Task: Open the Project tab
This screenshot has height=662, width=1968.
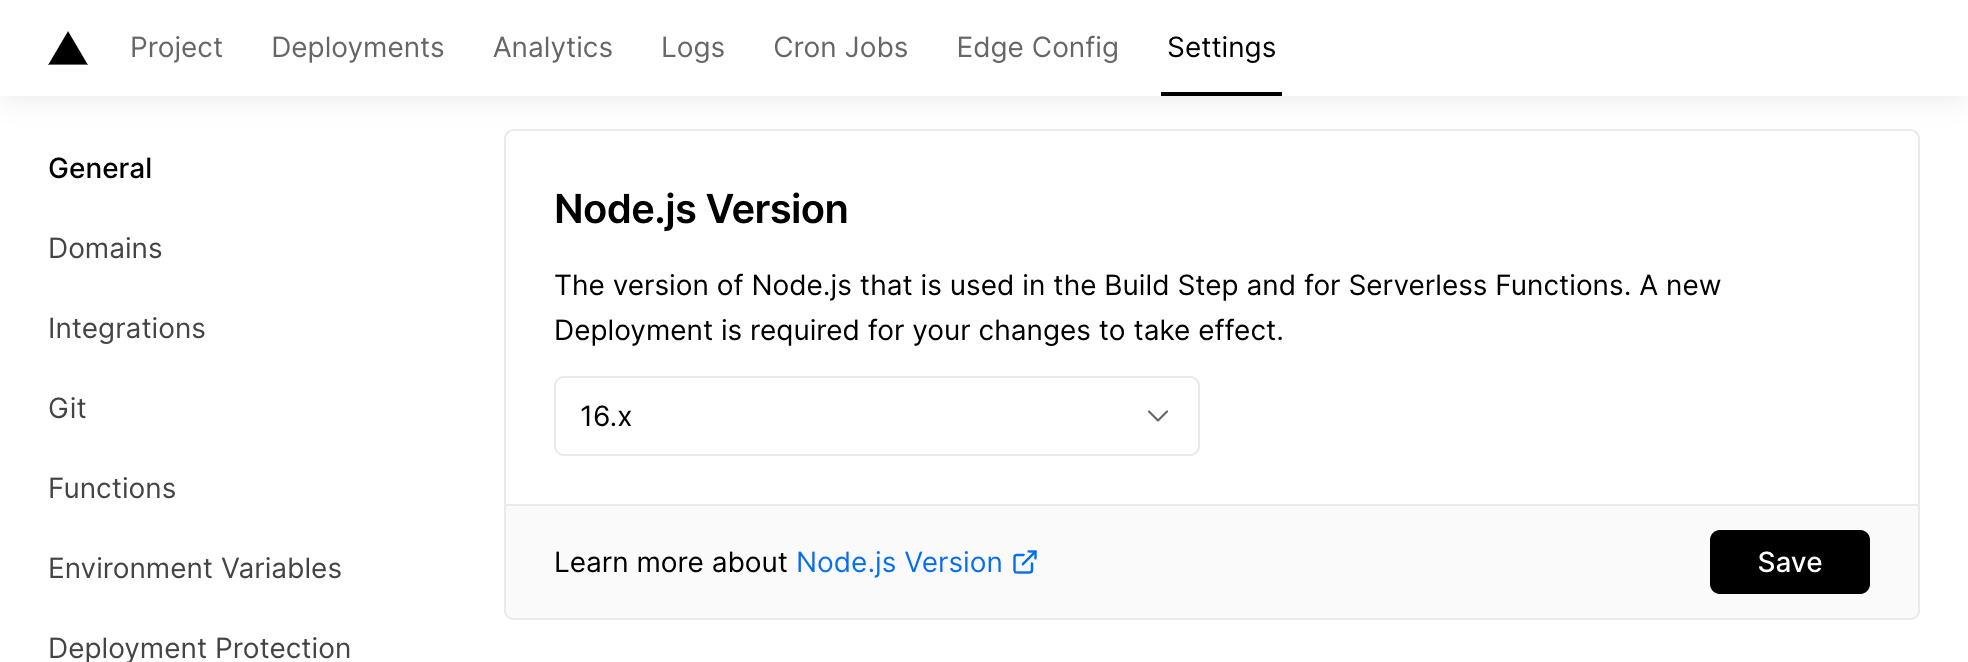Action: point(176,47)
